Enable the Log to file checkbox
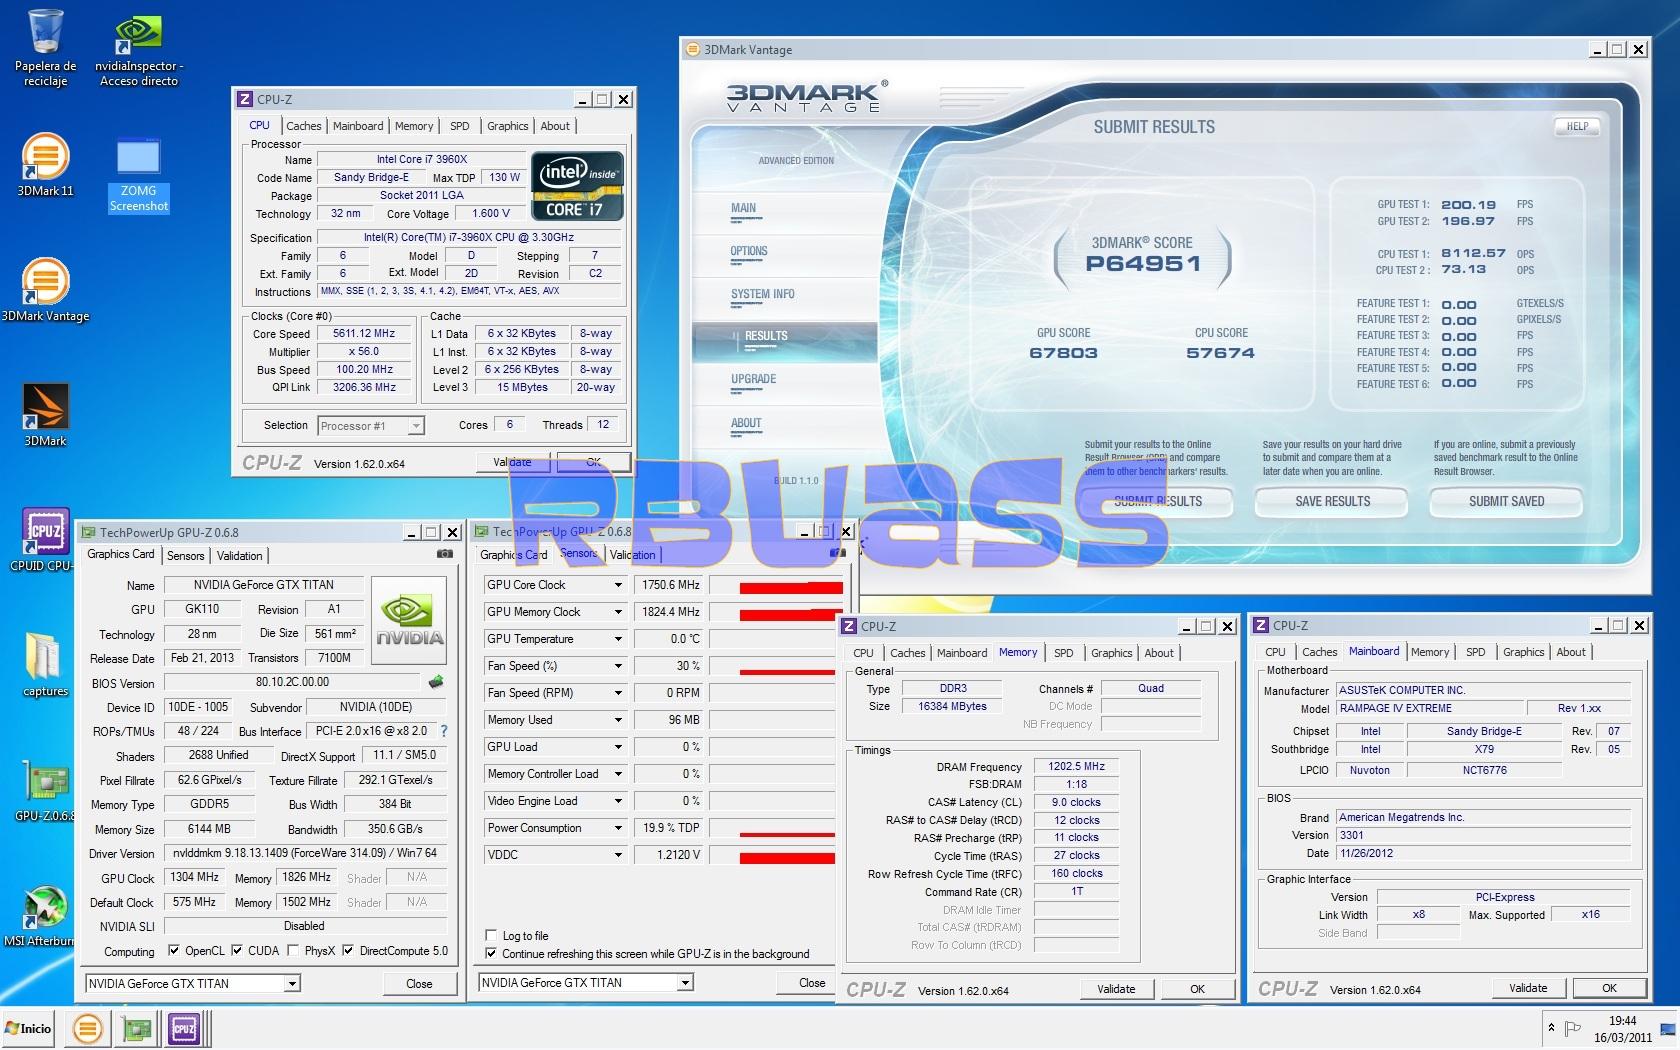The image size is (1680, 1050). coord(491,936)
